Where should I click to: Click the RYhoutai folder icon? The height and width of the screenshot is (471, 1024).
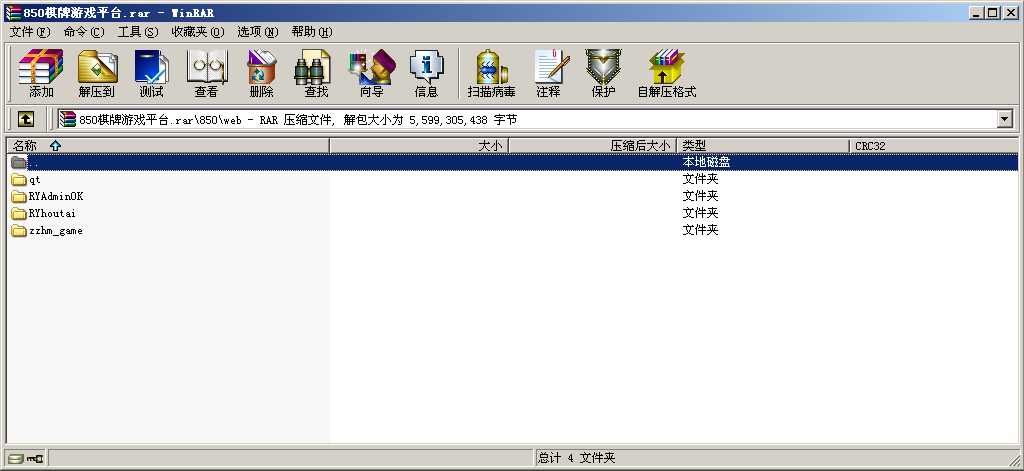(x=19, y=214)
